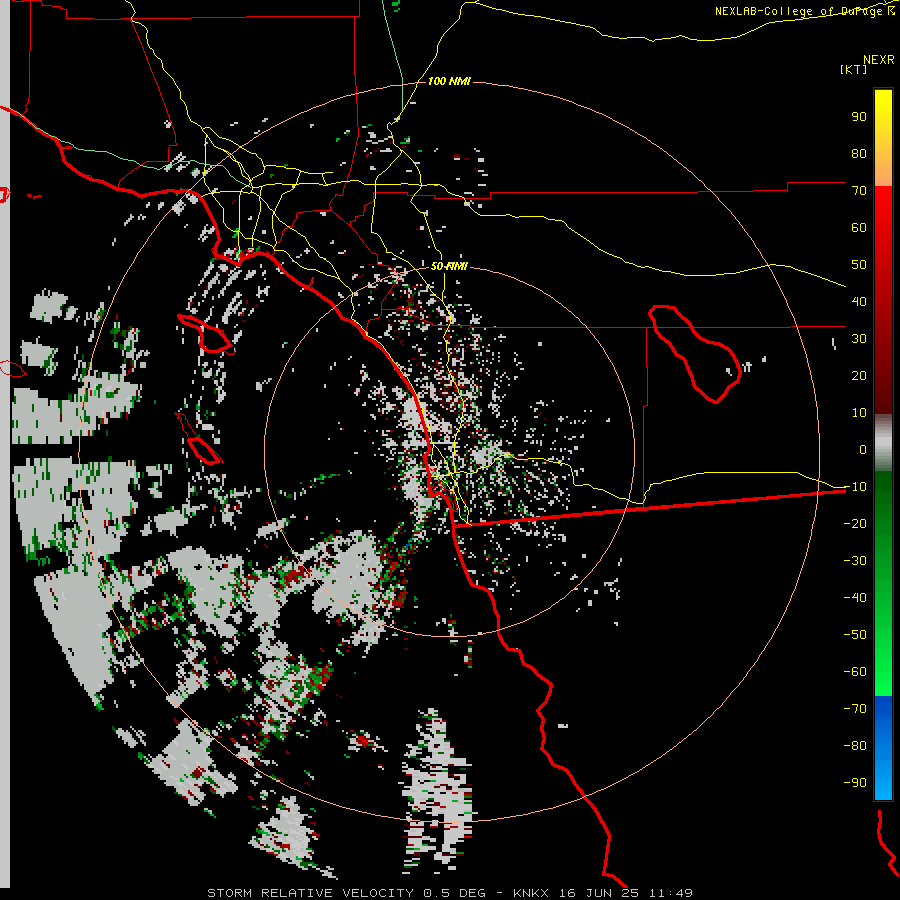Click the 11:49 timestamp text

pyautogui.click(x=670, y=893)
